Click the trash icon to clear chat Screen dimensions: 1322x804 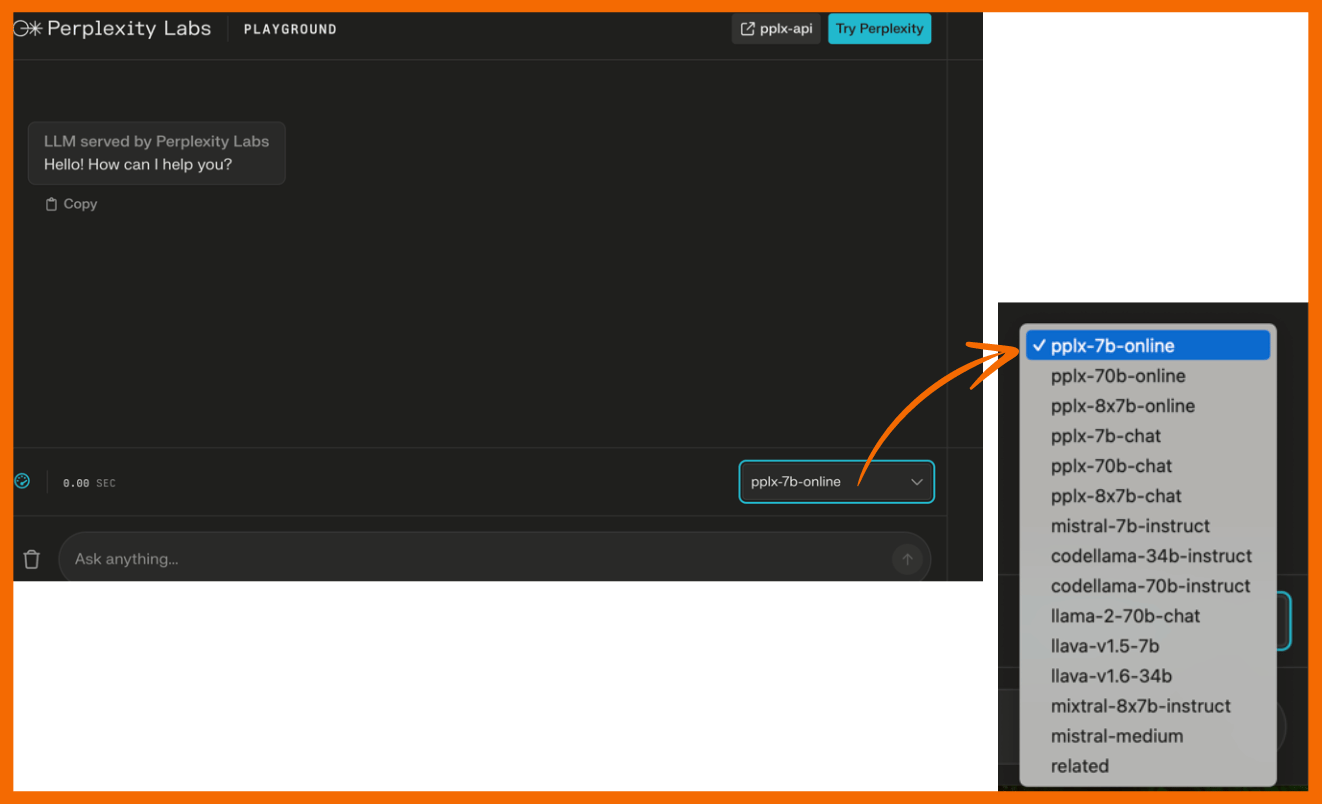click(32, 559)
